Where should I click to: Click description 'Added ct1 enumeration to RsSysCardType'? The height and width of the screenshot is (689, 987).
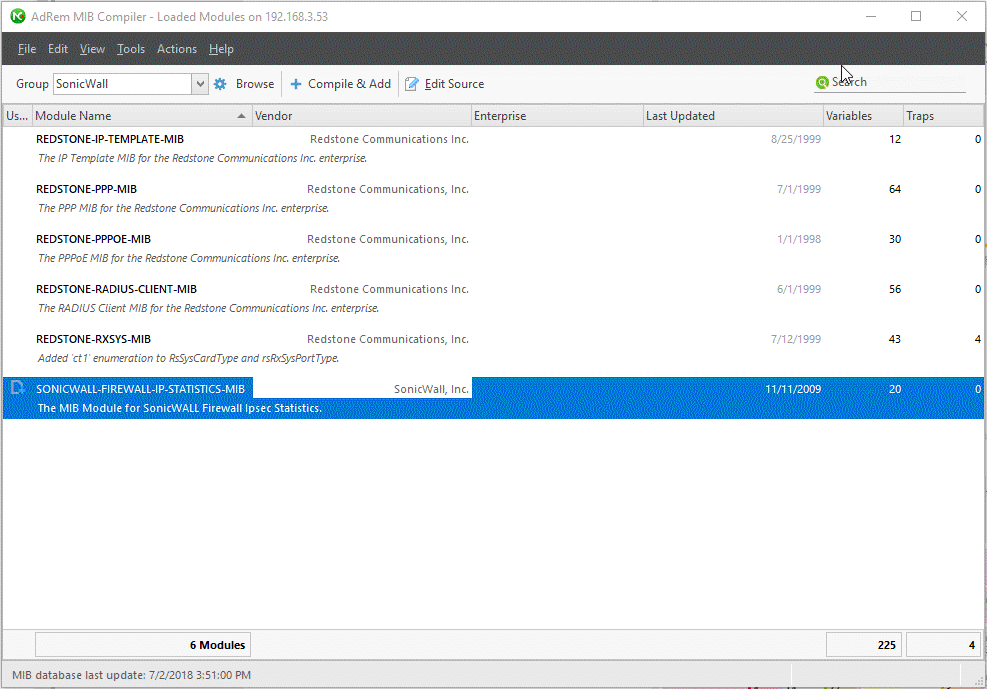click(x=188, y=358)
